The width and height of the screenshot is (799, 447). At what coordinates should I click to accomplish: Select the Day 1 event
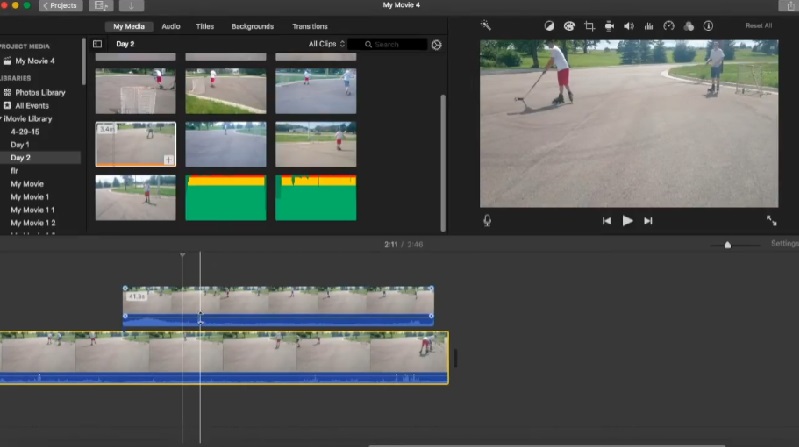coord(20,145)
